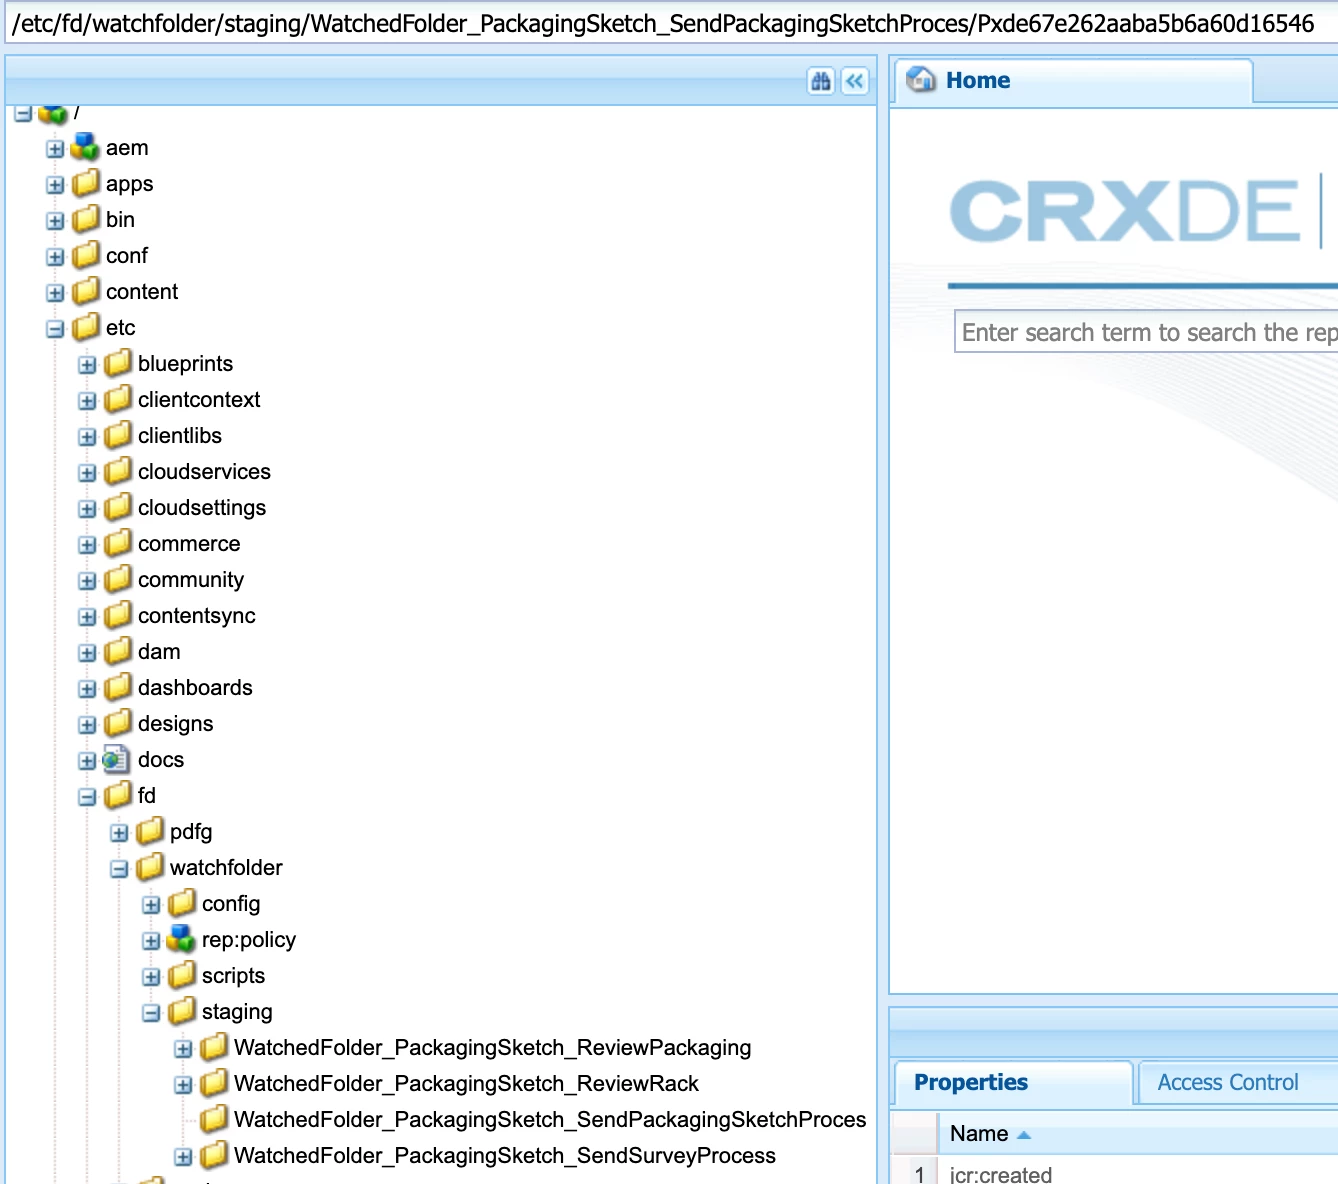Click the content folder icon
This screenshot has width=1338, height=1184.
coord(86,291)
